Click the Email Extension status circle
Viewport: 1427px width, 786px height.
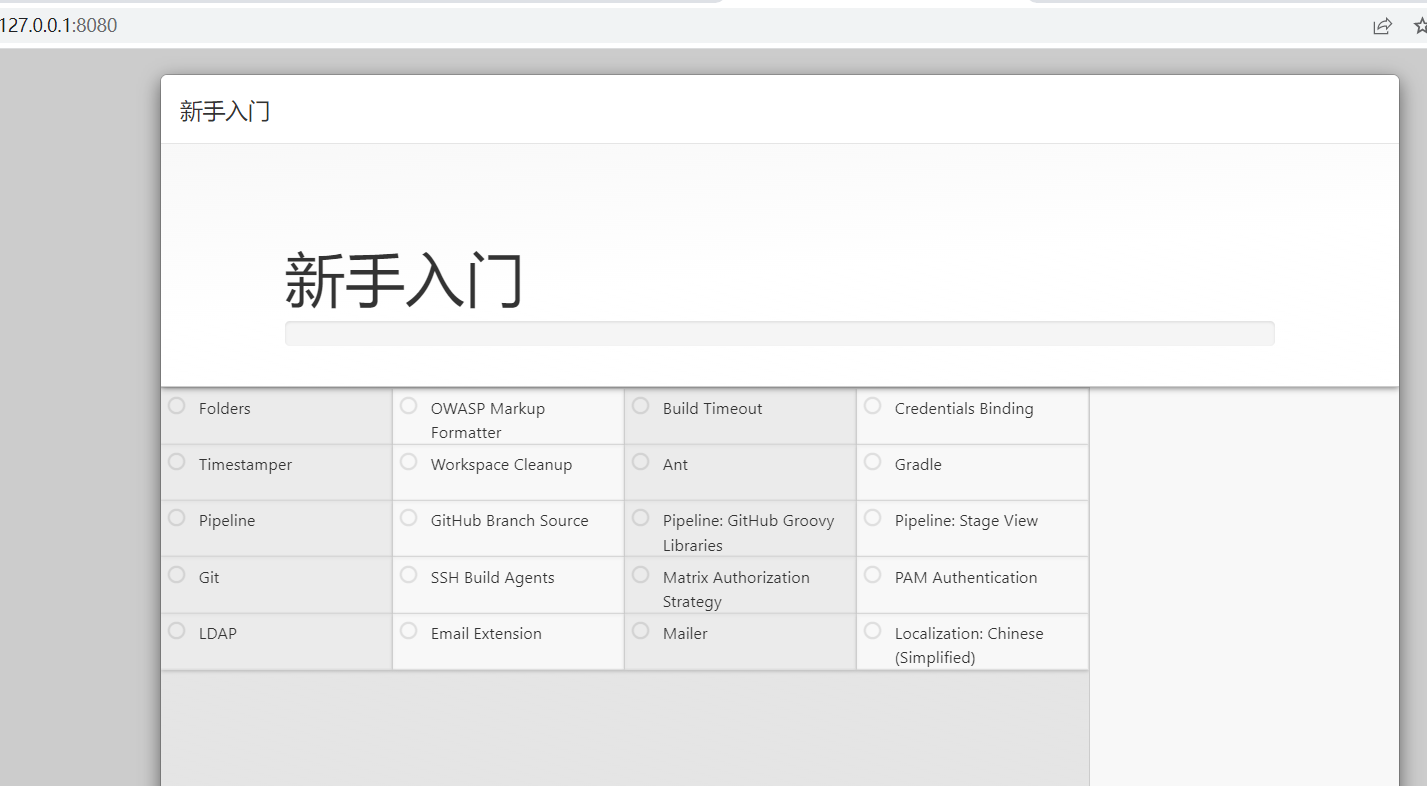[x=409, y=631]
